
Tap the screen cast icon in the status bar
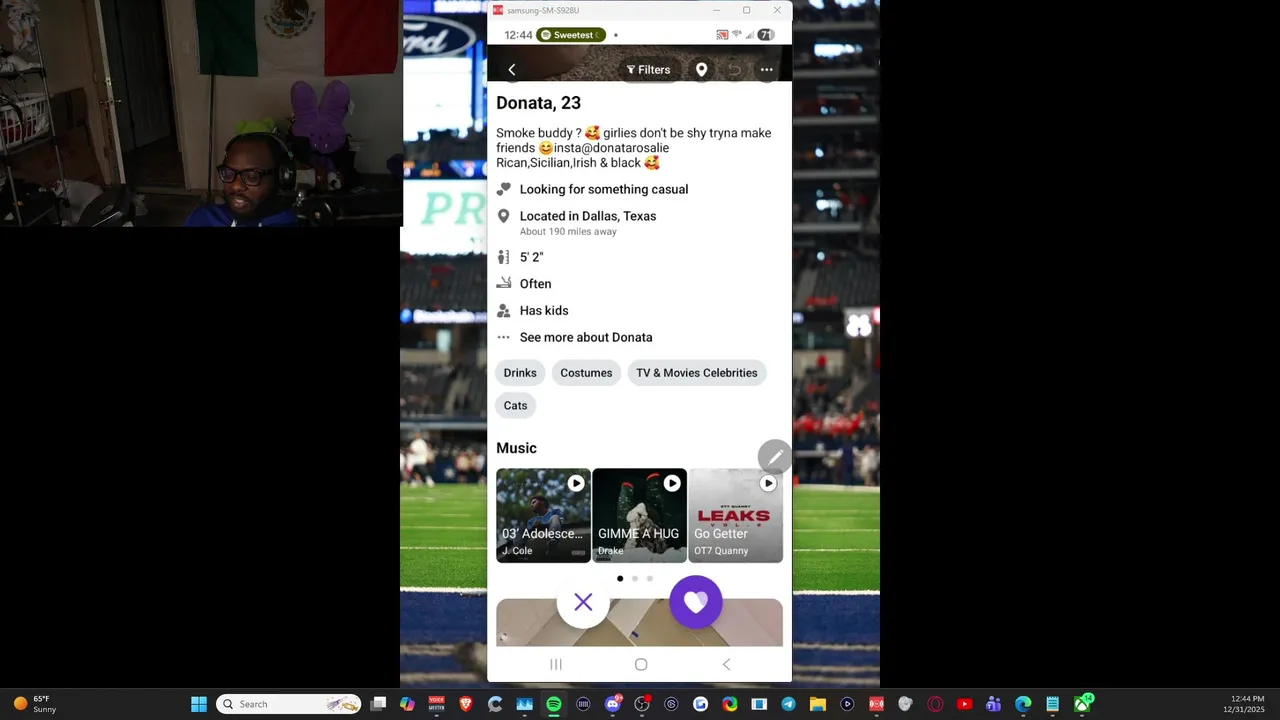click(722, 35)
